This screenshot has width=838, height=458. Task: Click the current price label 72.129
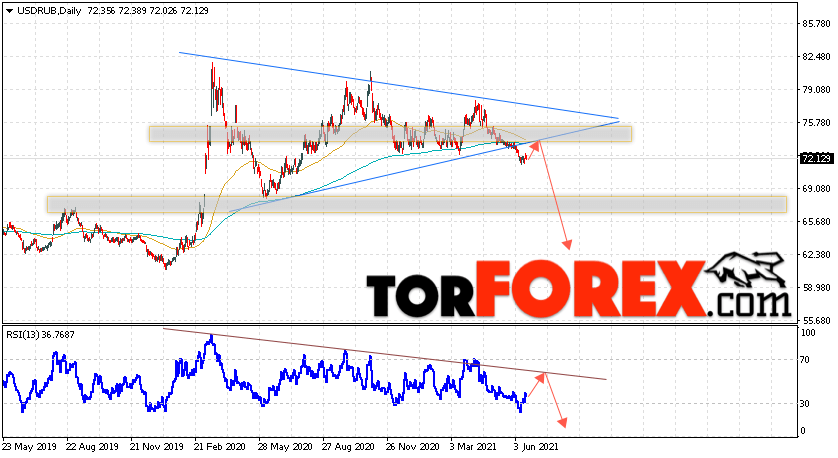tap(816, 158)
